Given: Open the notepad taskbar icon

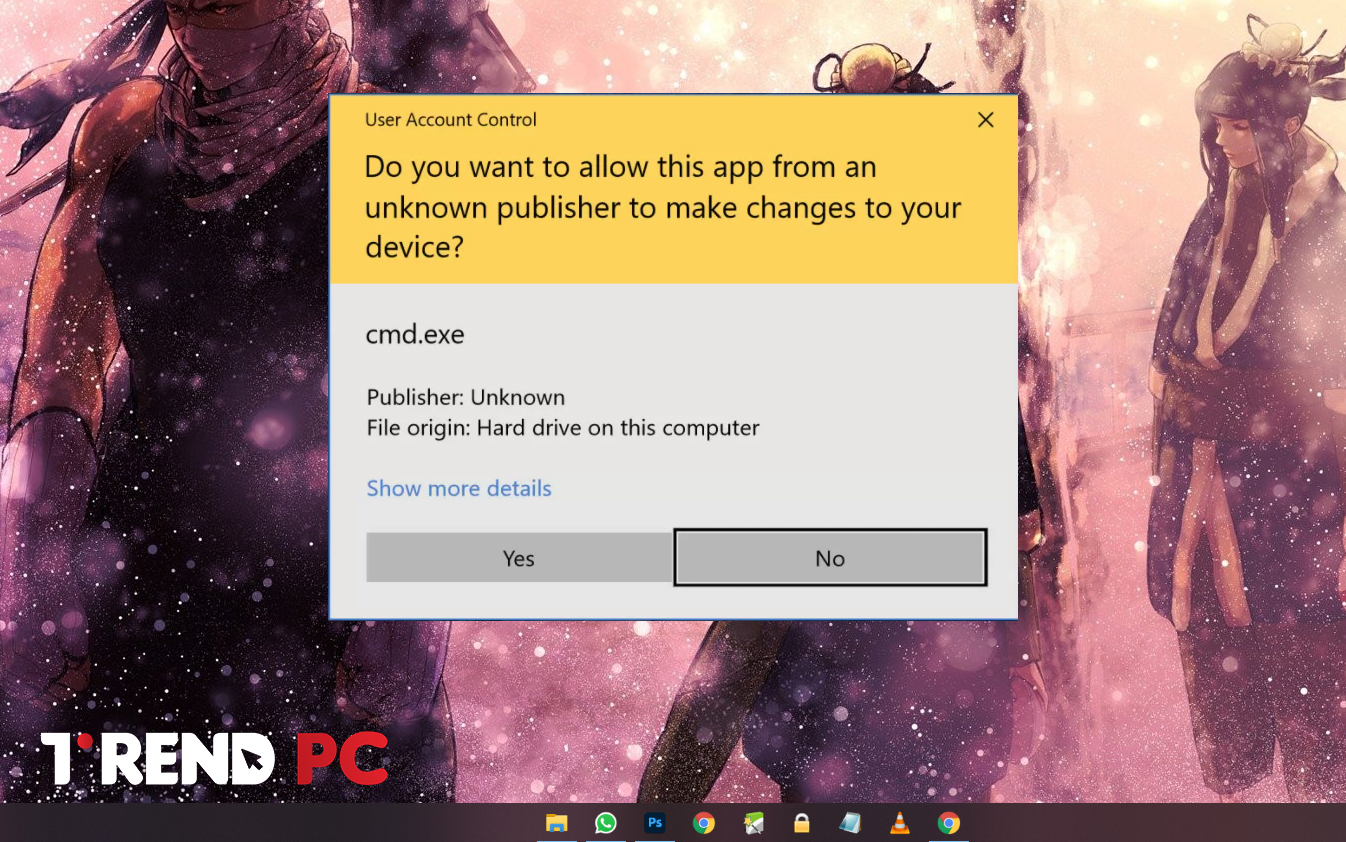Looking at the screenshot, I should coord(851,823).
